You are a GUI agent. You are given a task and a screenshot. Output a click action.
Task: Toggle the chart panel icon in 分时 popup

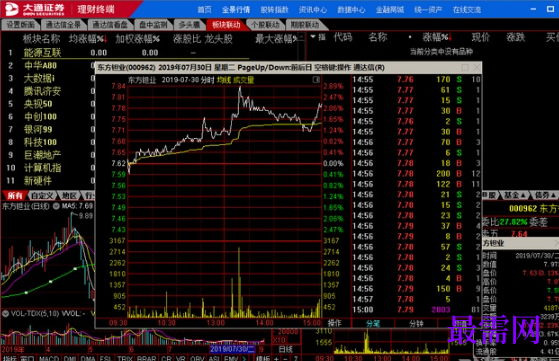click(316, 79)
